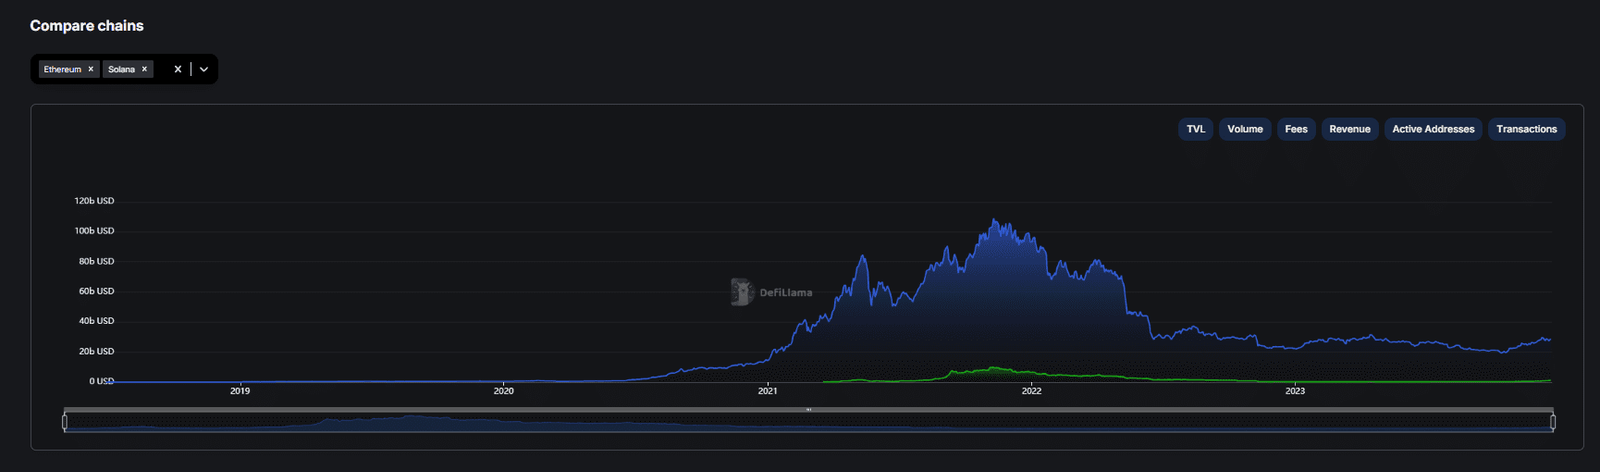Show Revenue on the chart

(x=1349, y=129)
